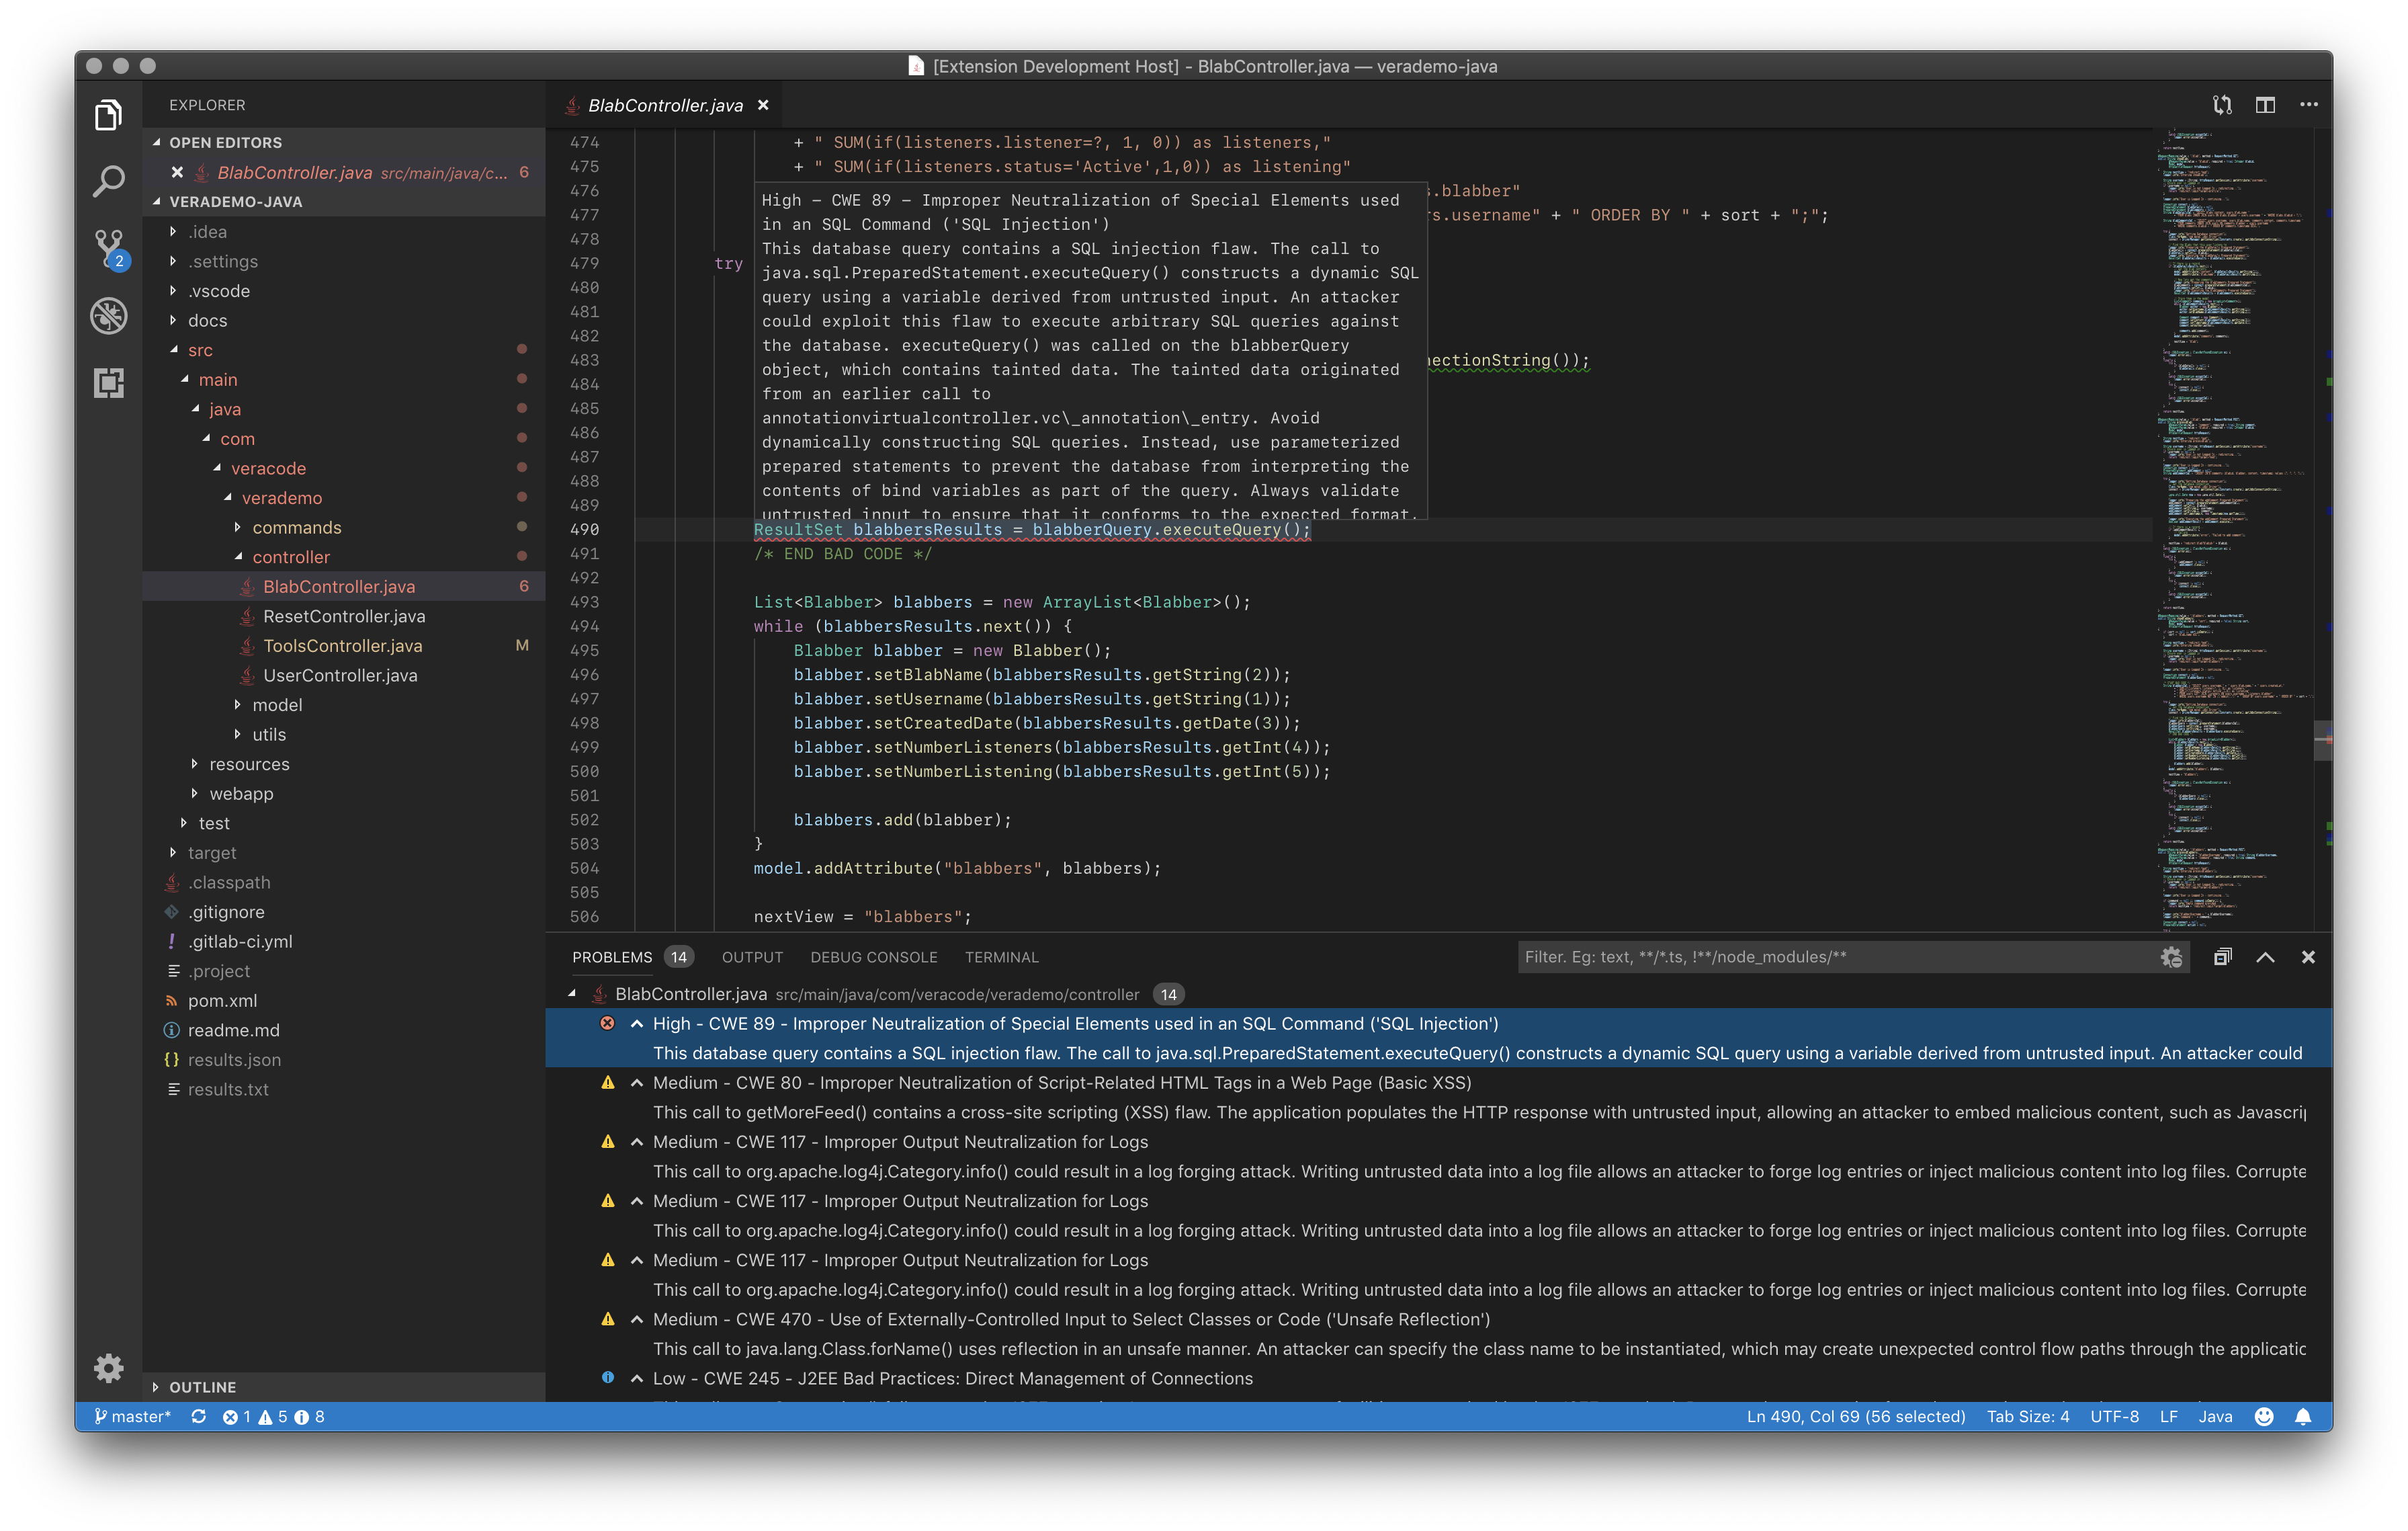Click the minimap scrollbar slider
This screenshot has height=1531, width=2408.
[2322, 740]
